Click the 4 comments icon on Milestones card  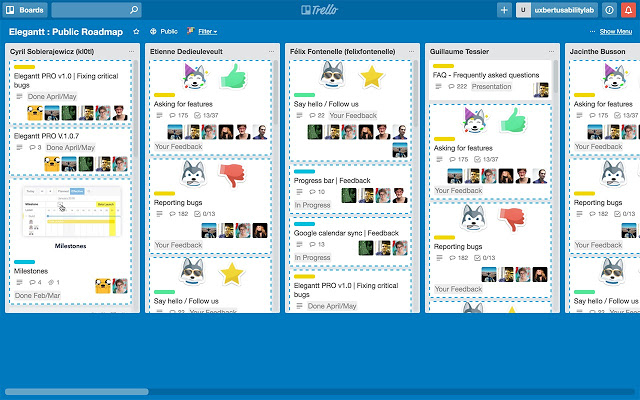pos(35,282)
